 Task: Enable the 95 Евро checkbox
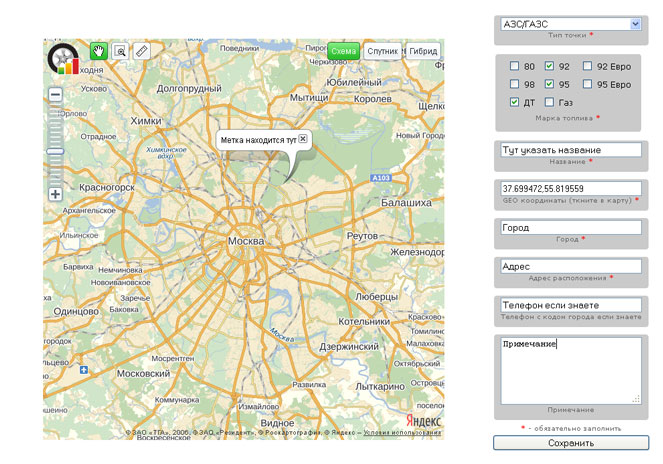pos(587,85)
